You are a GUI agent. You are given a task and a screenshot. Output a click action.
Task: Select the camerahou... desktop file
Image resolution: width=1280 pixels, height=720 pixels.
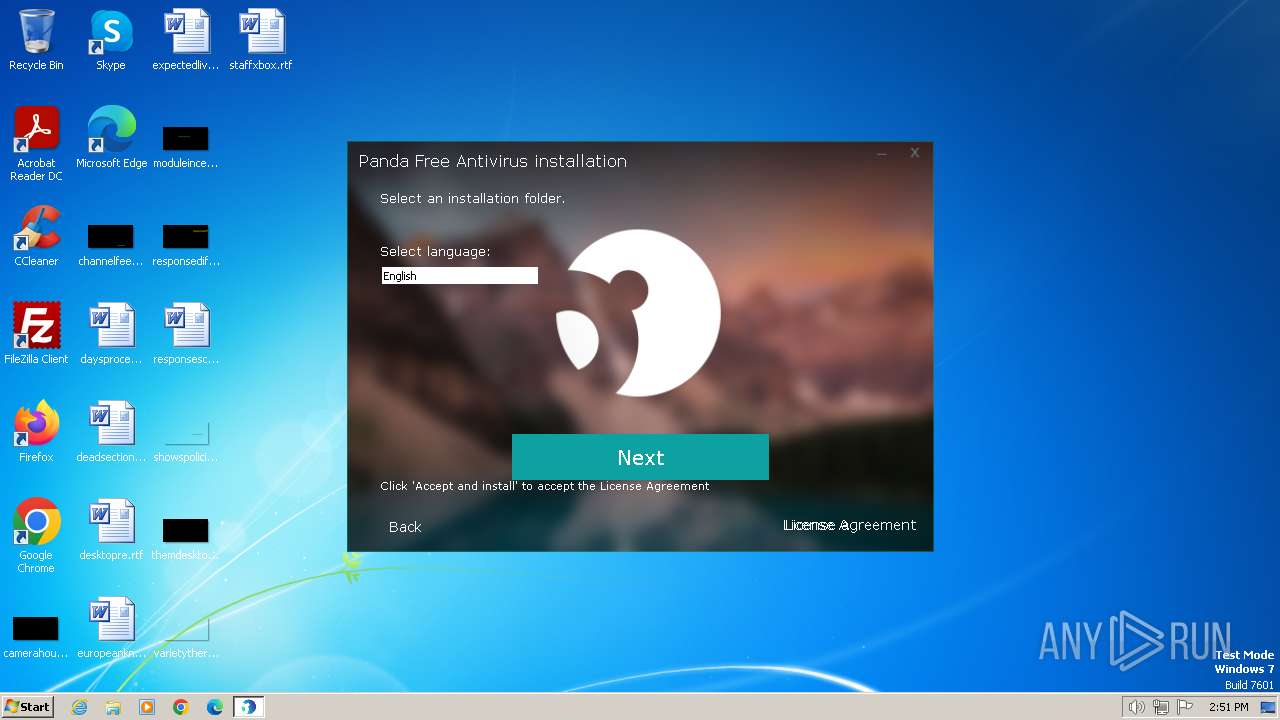[x=36, y=636]
